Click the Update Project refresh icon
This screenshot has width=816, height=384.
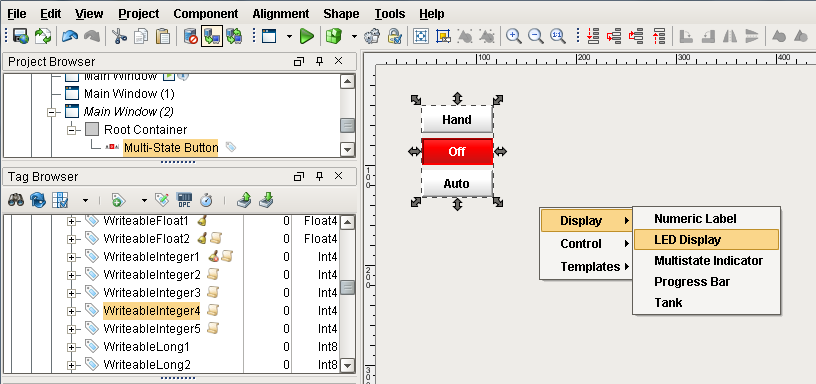[42, 36]
